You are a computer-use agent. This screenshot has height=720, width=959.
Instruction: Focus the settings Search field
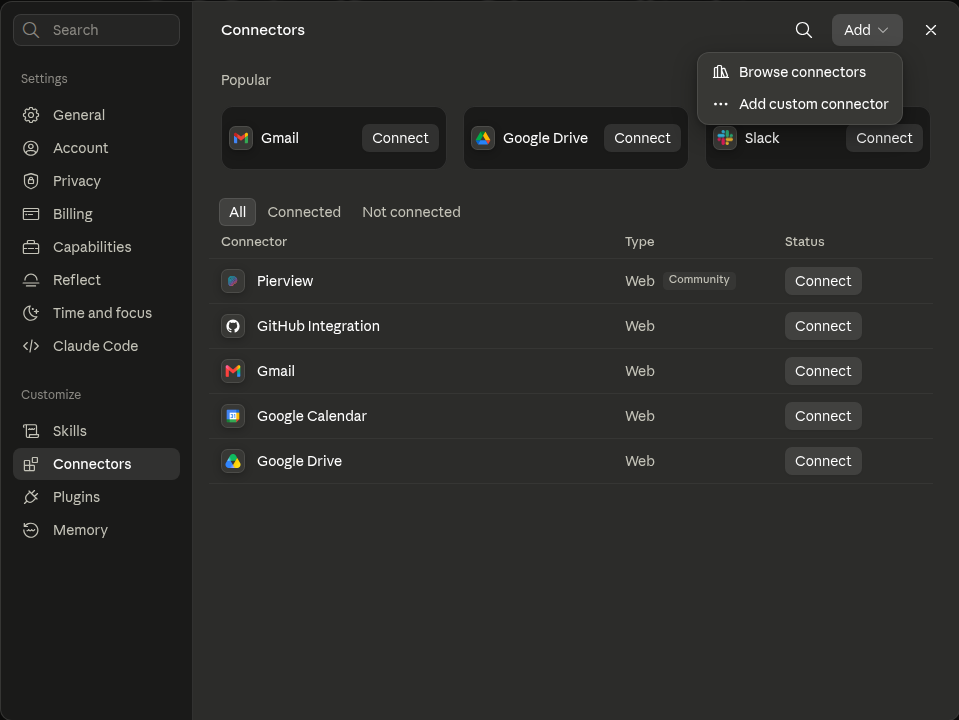click(96, 30)
